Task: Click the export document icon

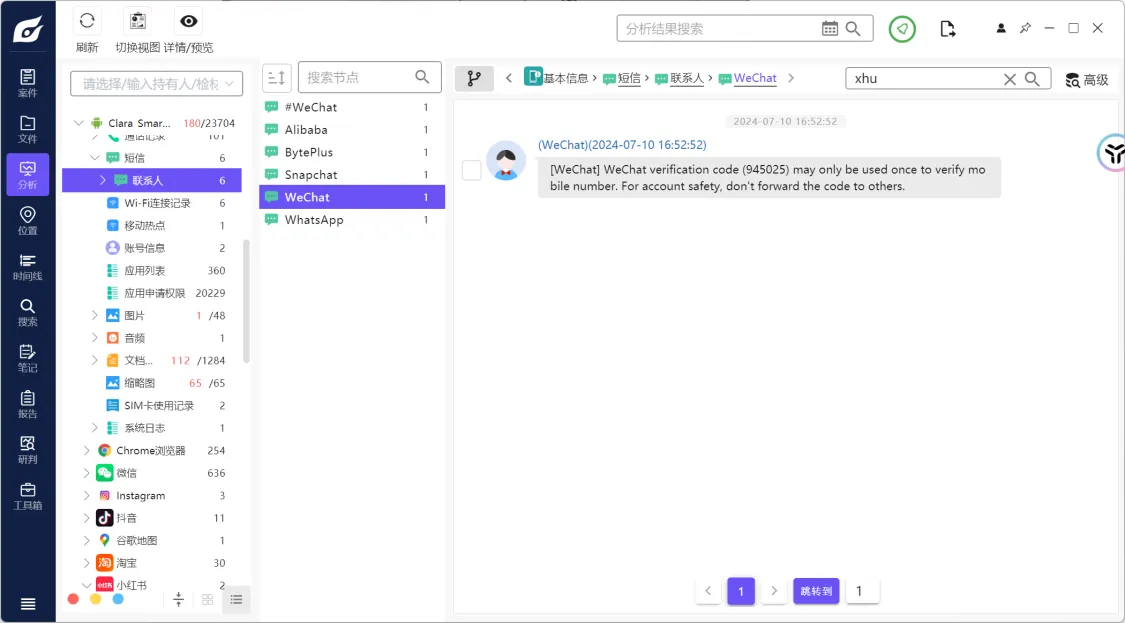Action: 947,29
